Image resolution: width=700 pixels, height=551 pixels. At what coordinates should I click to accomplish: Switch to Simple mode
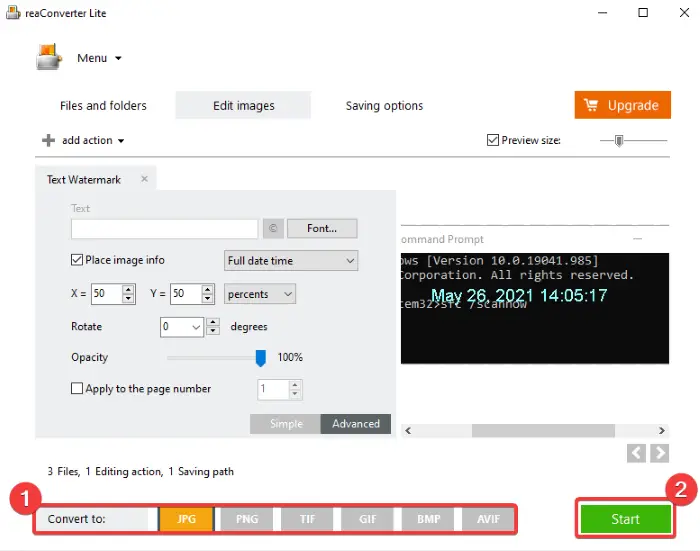pos(285,424)
